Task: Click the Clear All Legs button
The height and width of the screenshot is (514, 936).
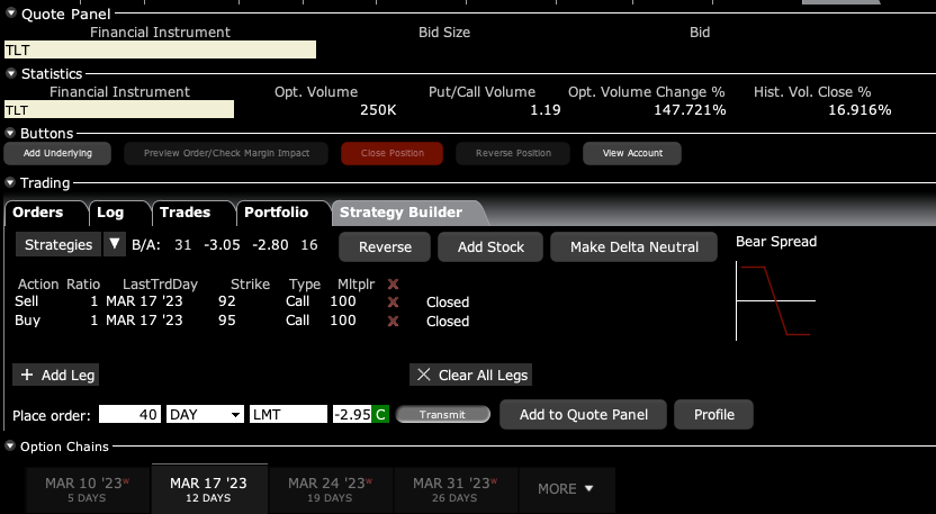Action: tap(471, 375)
